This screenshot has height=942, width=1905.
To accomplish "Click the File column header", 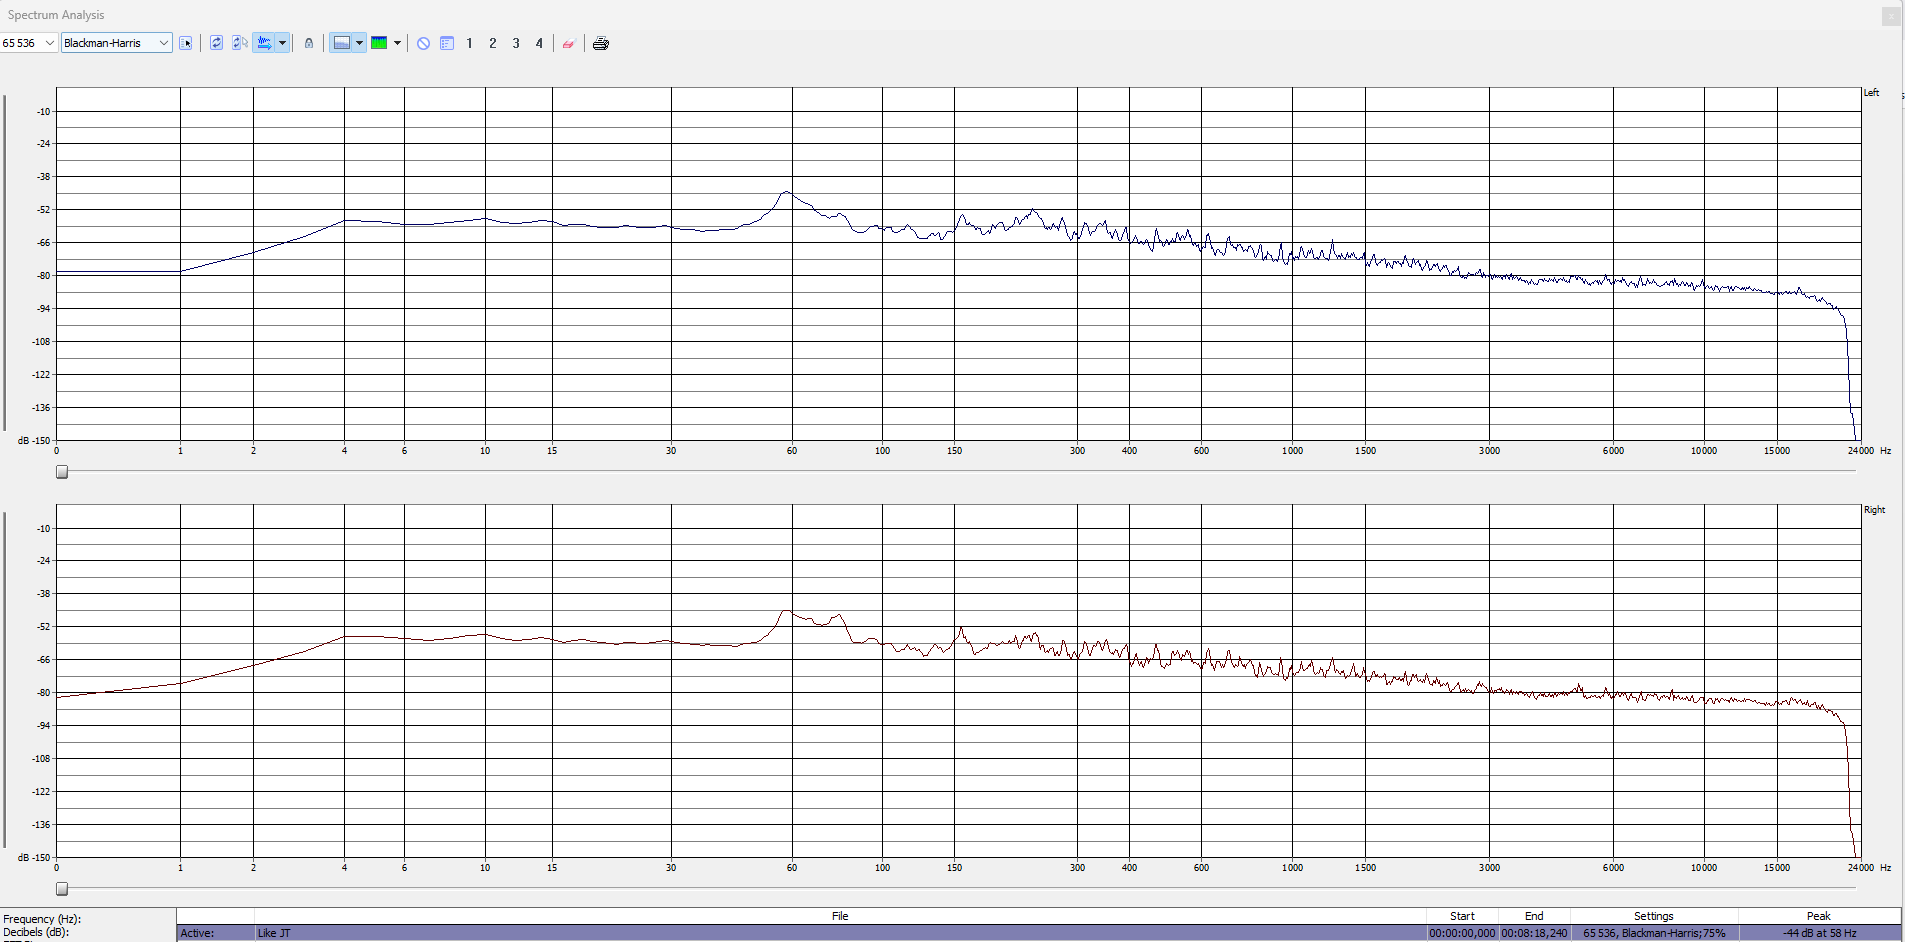I will 840,916.
